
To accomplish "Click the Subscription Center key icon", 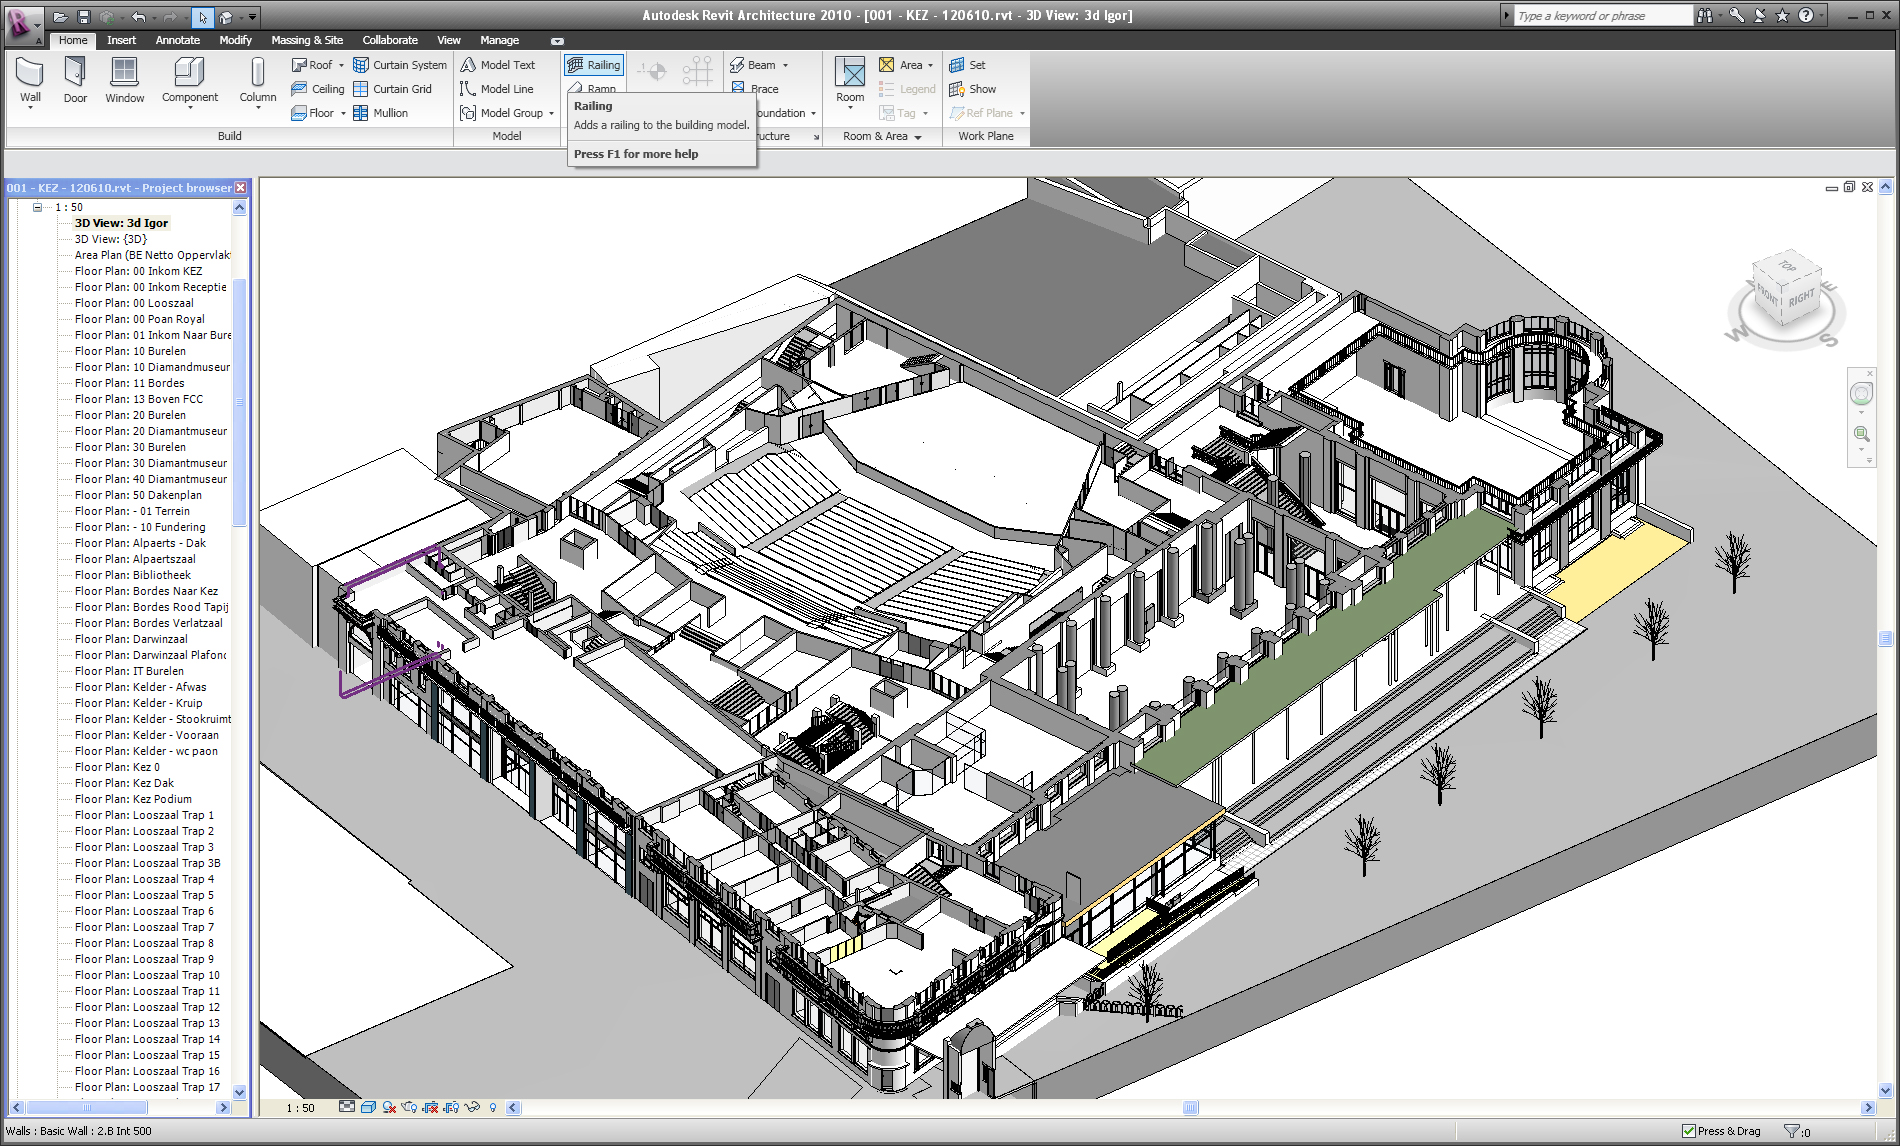I will (x=1736, y=15).
